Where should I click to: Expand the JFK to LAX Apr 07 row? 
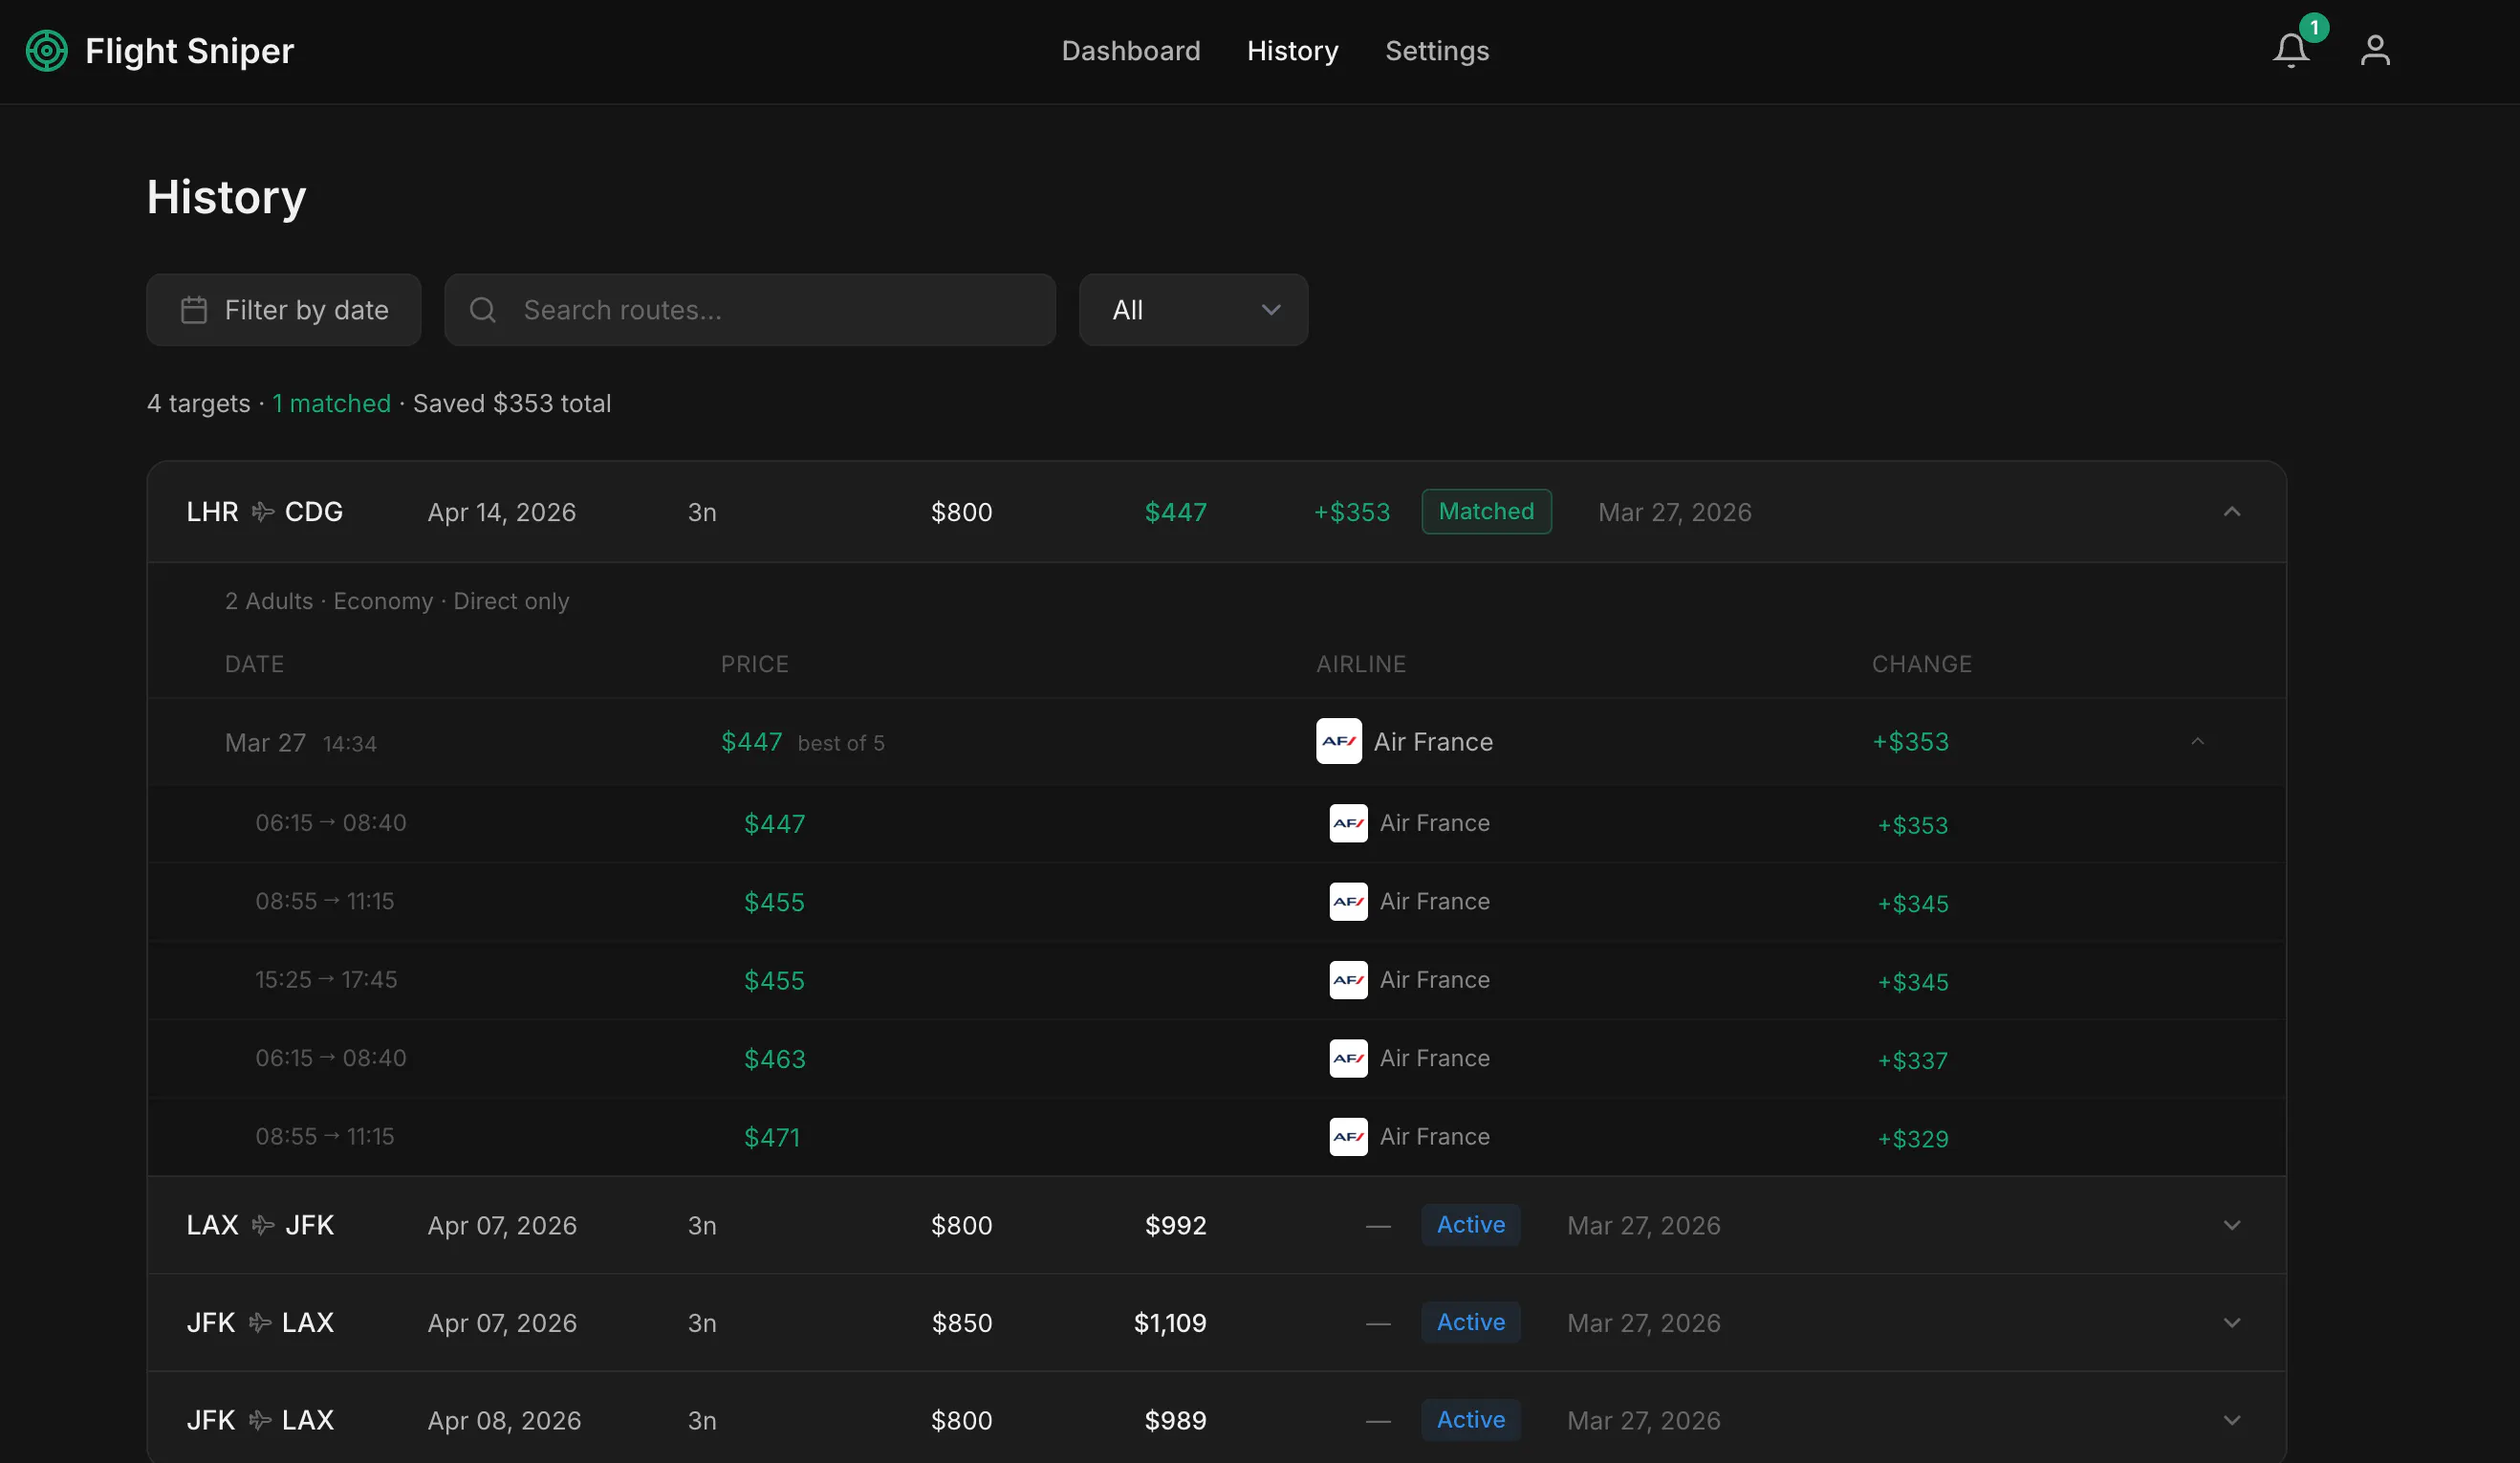[2231, 1323]
